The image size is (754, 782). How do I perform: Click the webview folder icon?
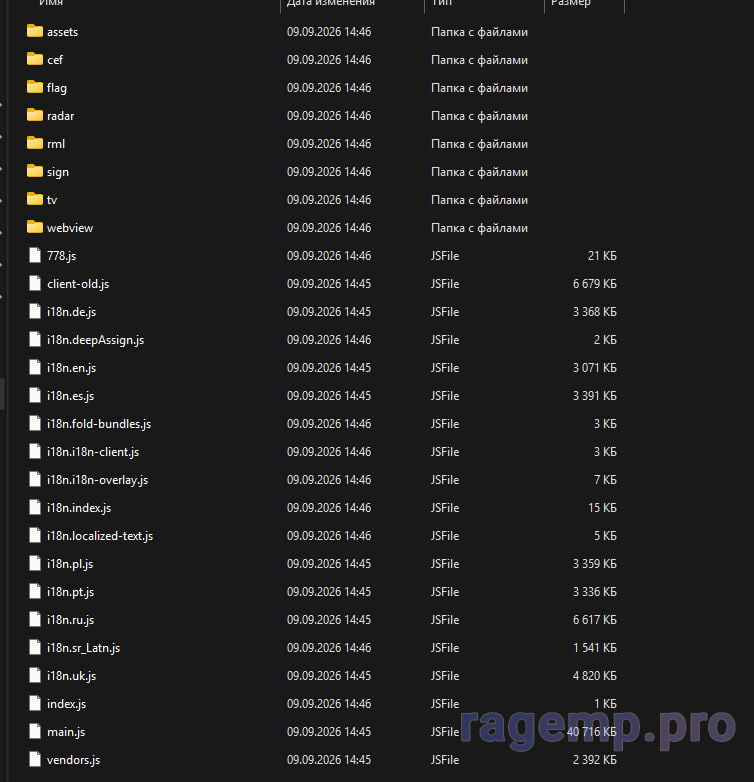[x=34, y=227]
